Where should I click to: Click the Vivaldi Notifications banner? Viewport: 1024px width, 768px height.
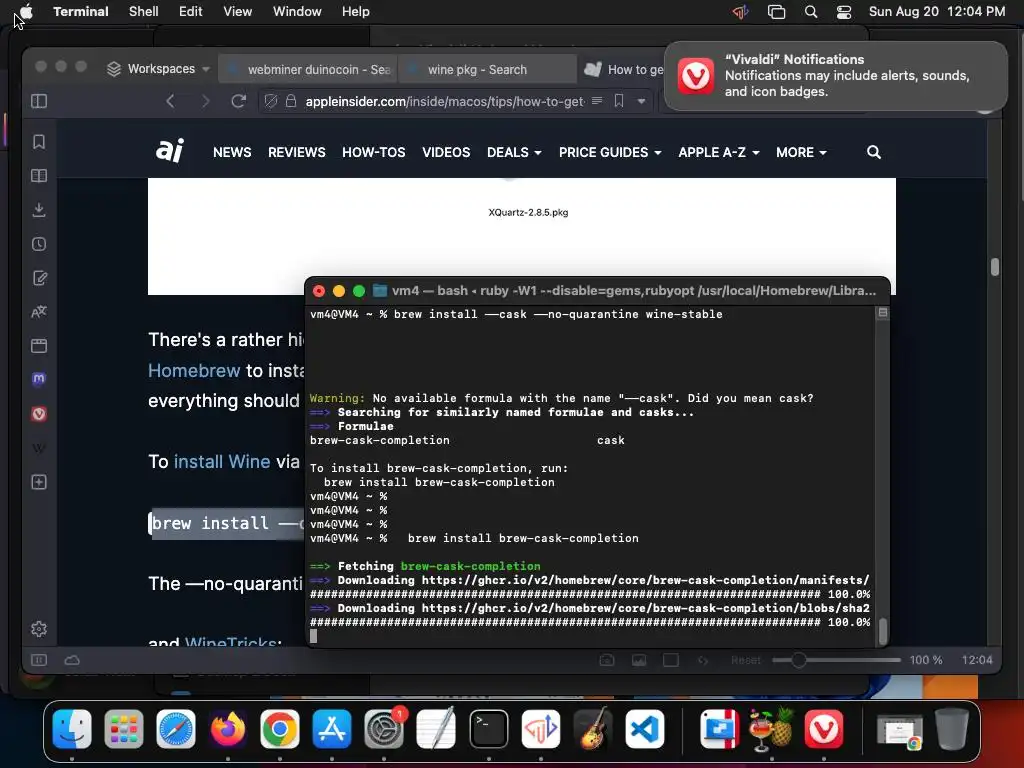(x=835, y=76)
